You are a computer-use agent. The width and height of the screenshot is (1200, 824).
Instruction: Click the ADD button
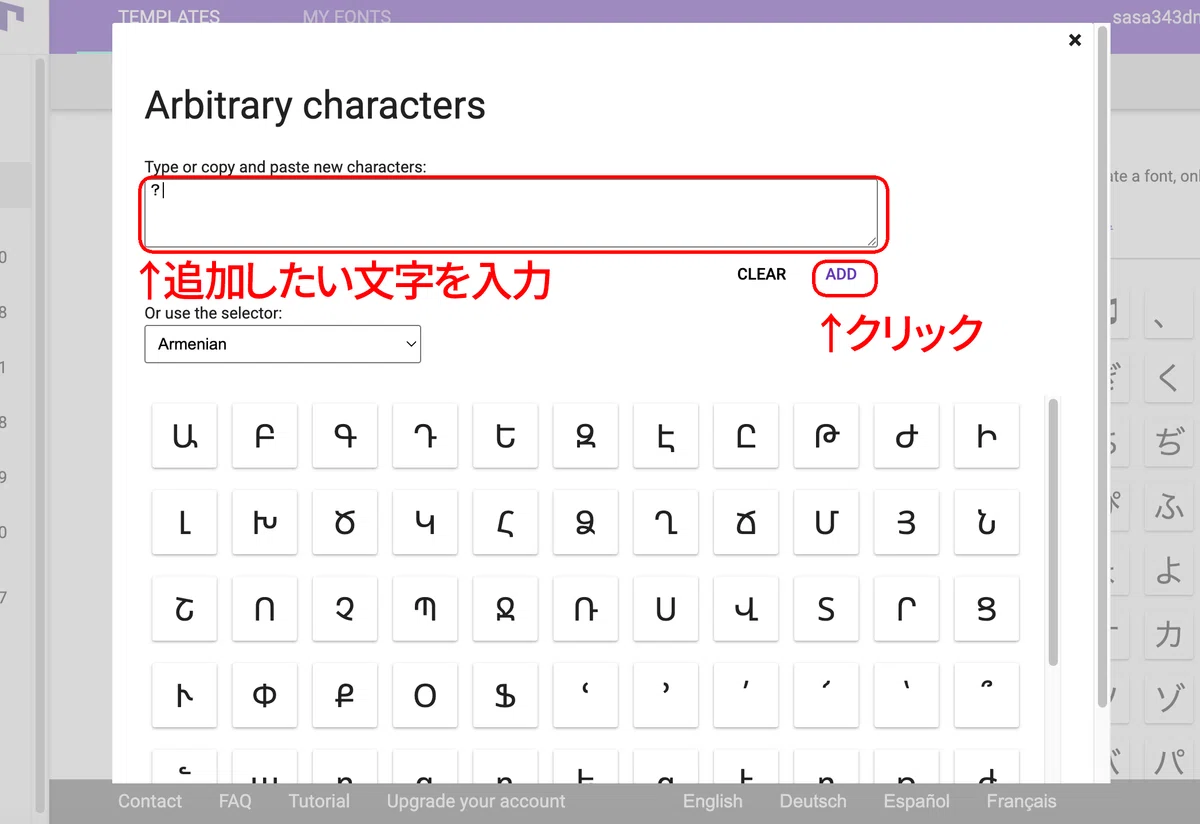click(842, 274)
